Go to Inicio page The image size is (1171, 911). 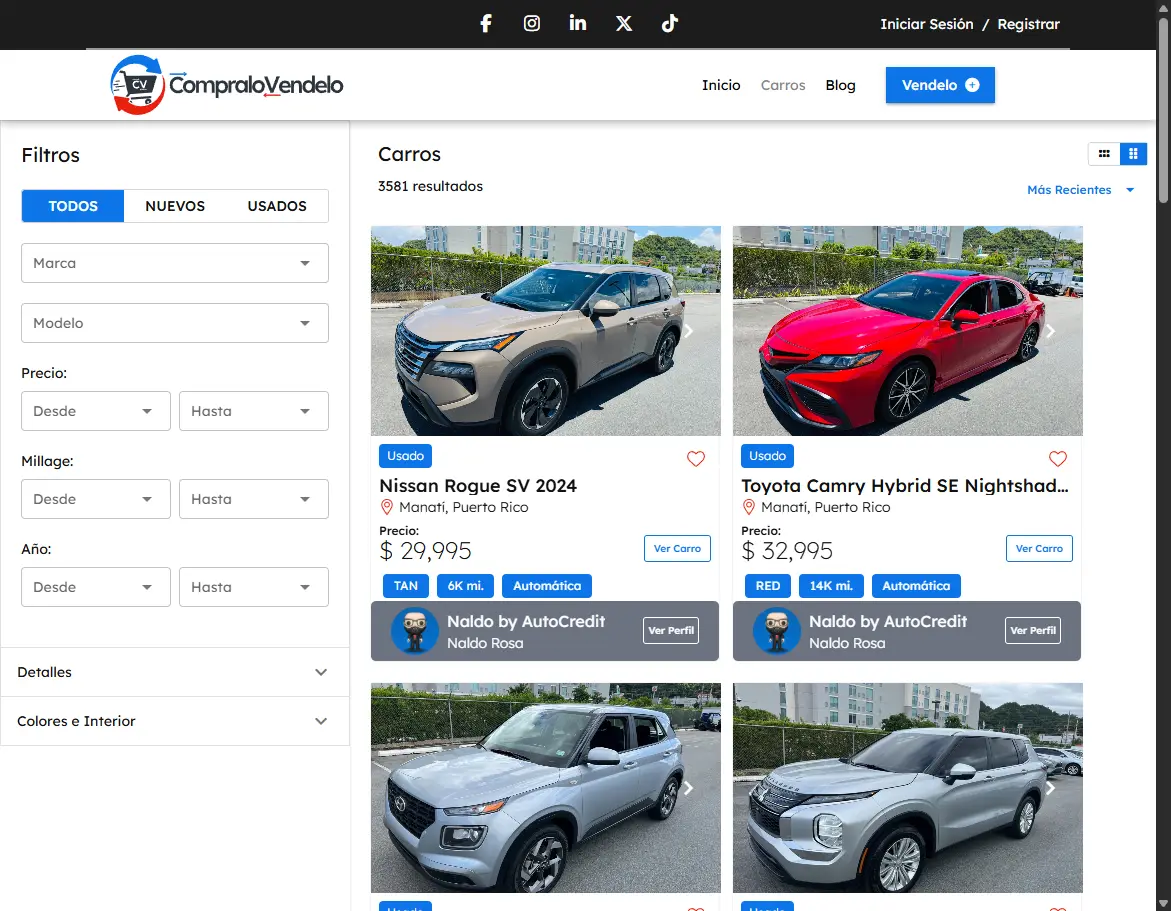click(721, 85)
